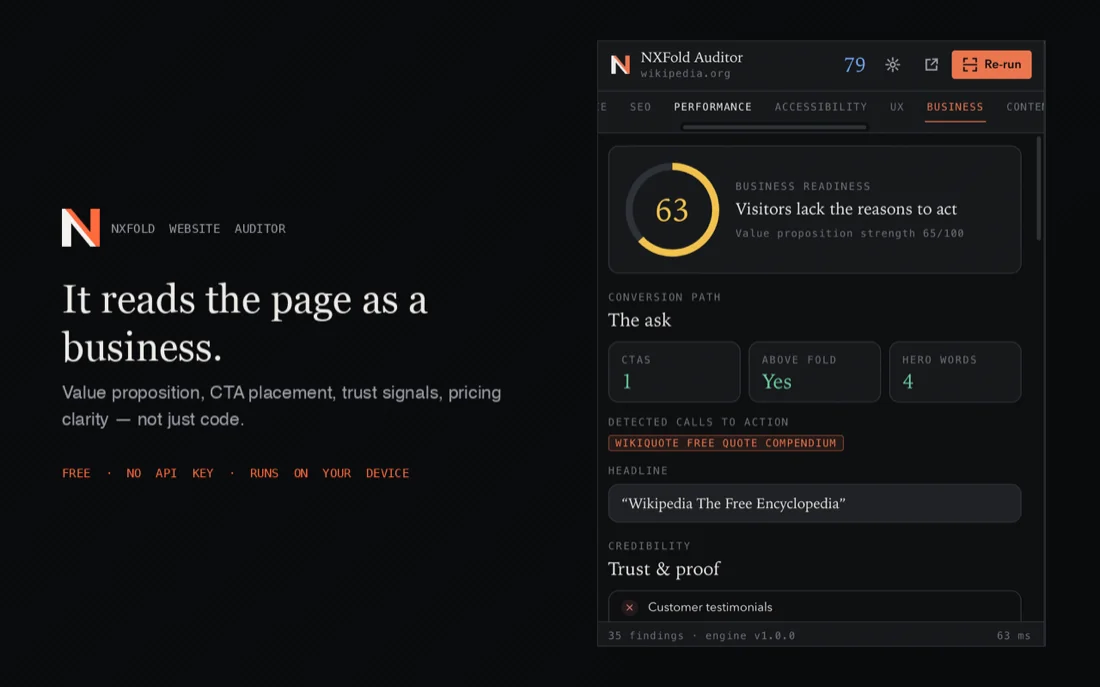Open the partially visible Content tab
1100x687 pixels.
[1025, 107]
